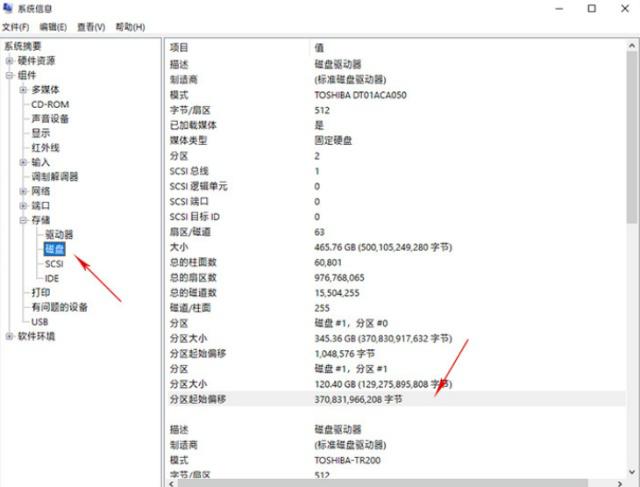Select the SCSI 目标 ID row
Image resolution: width=640 pixels, height=487 pixels.
pyautogui.click(x=396, y=217)
